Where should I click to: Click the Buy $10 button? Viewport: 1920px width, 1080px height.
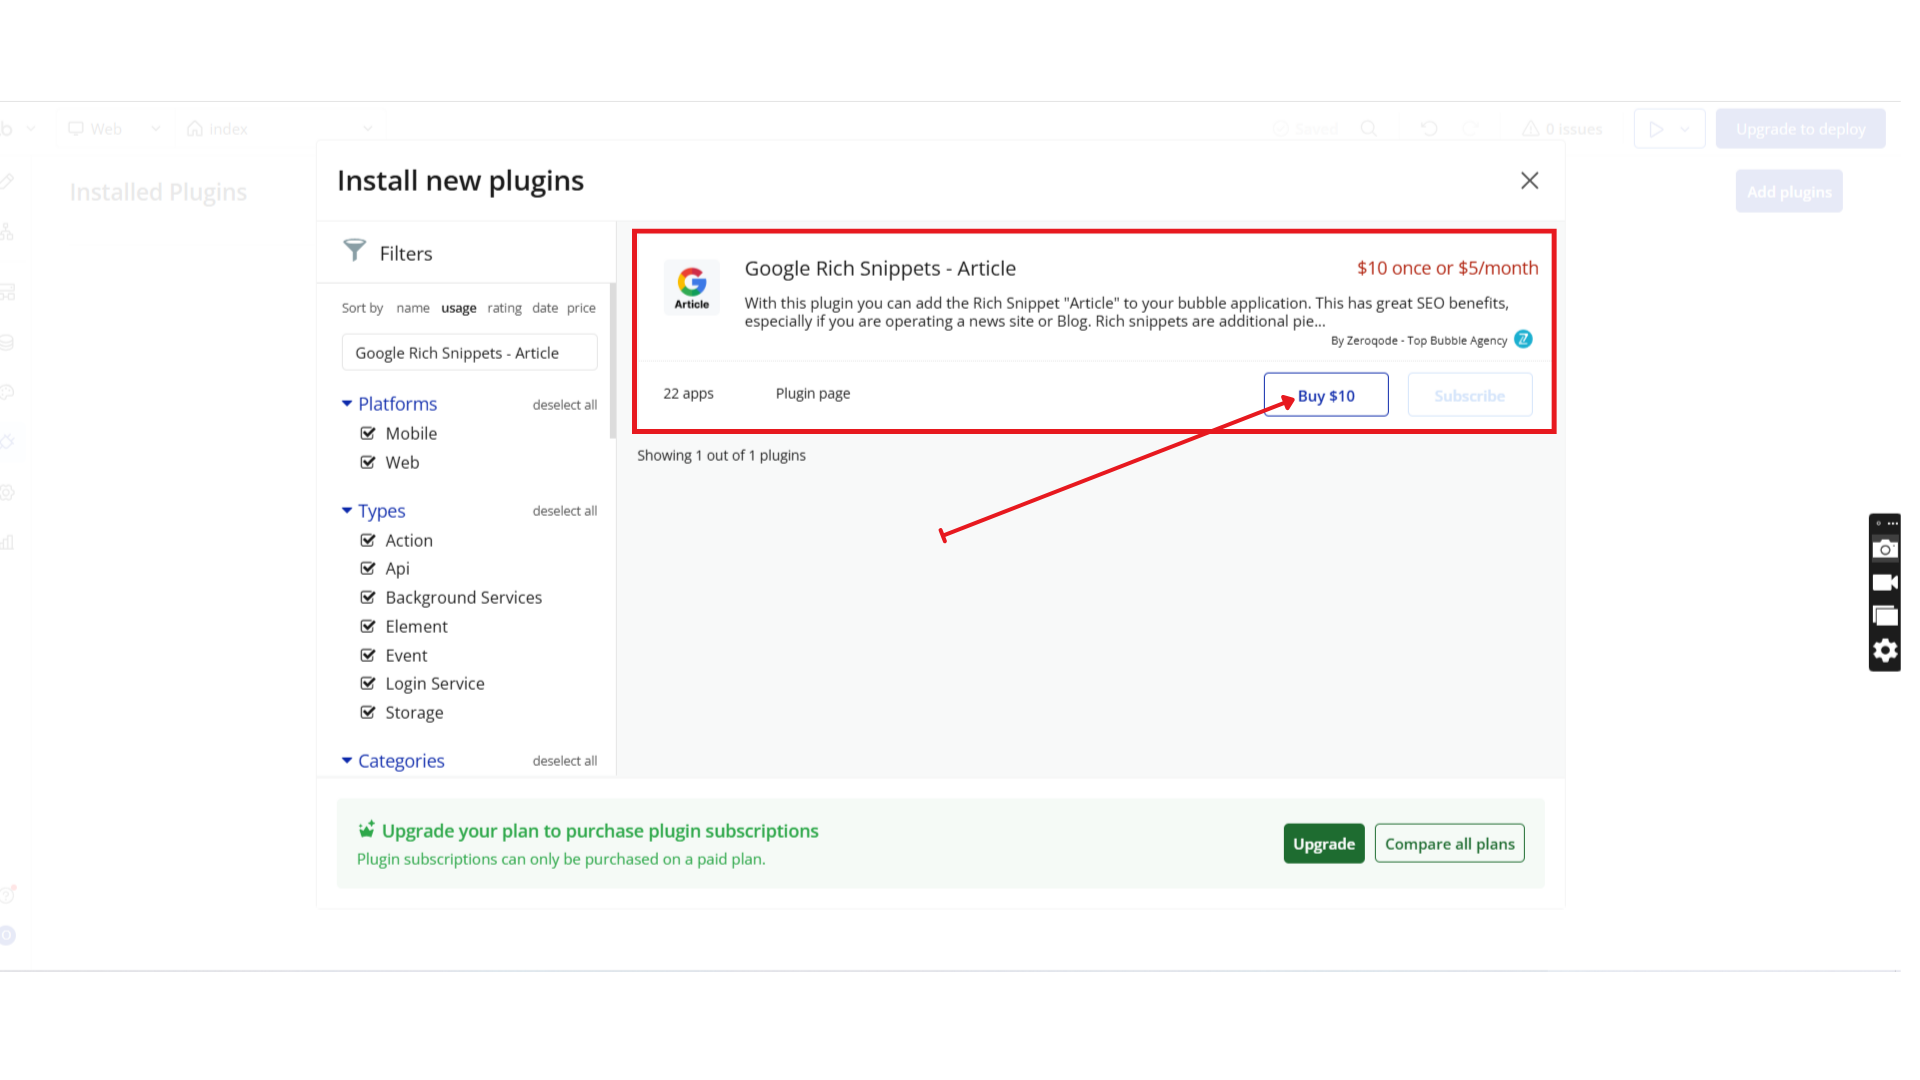[1325, 395]
